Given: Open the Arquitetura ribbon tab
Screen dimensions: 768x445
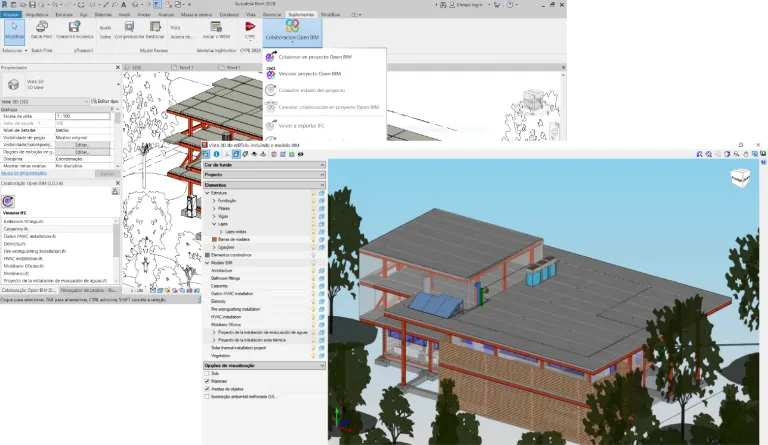Looking at the screenshot, I should 37,15.
